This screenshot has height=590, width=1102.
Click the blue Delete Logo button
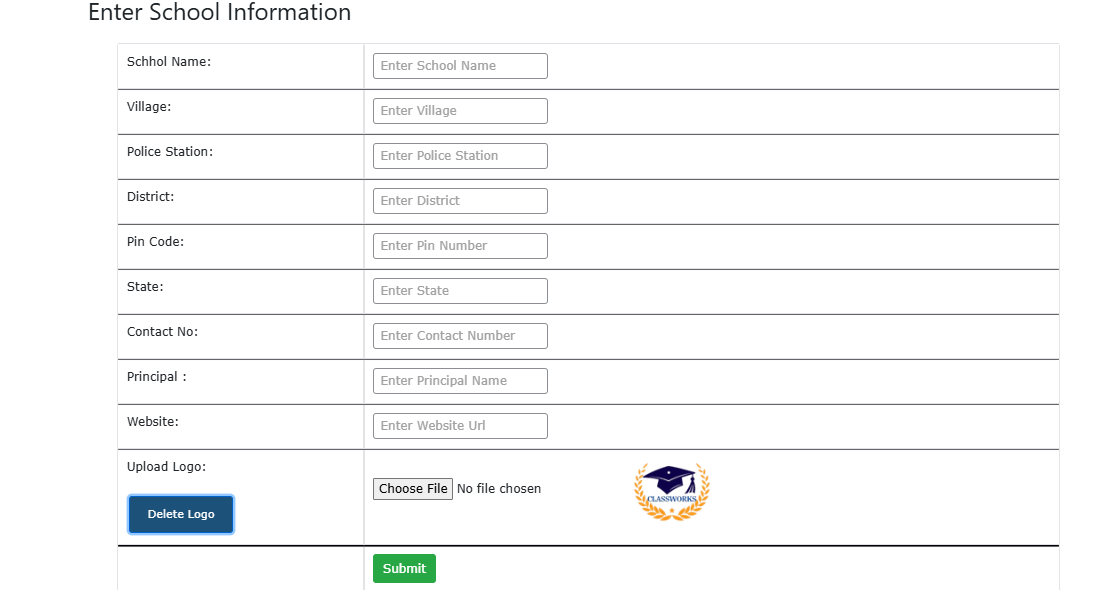point(181,514)
